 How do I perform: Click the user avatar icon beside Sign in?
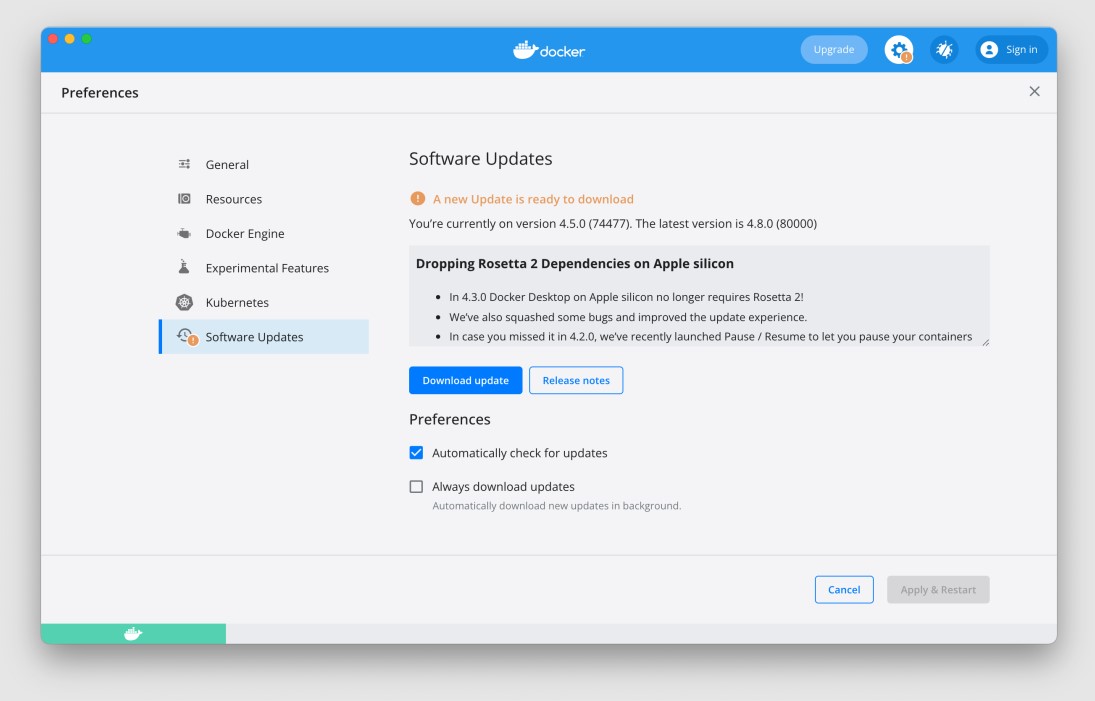[989, 50]
